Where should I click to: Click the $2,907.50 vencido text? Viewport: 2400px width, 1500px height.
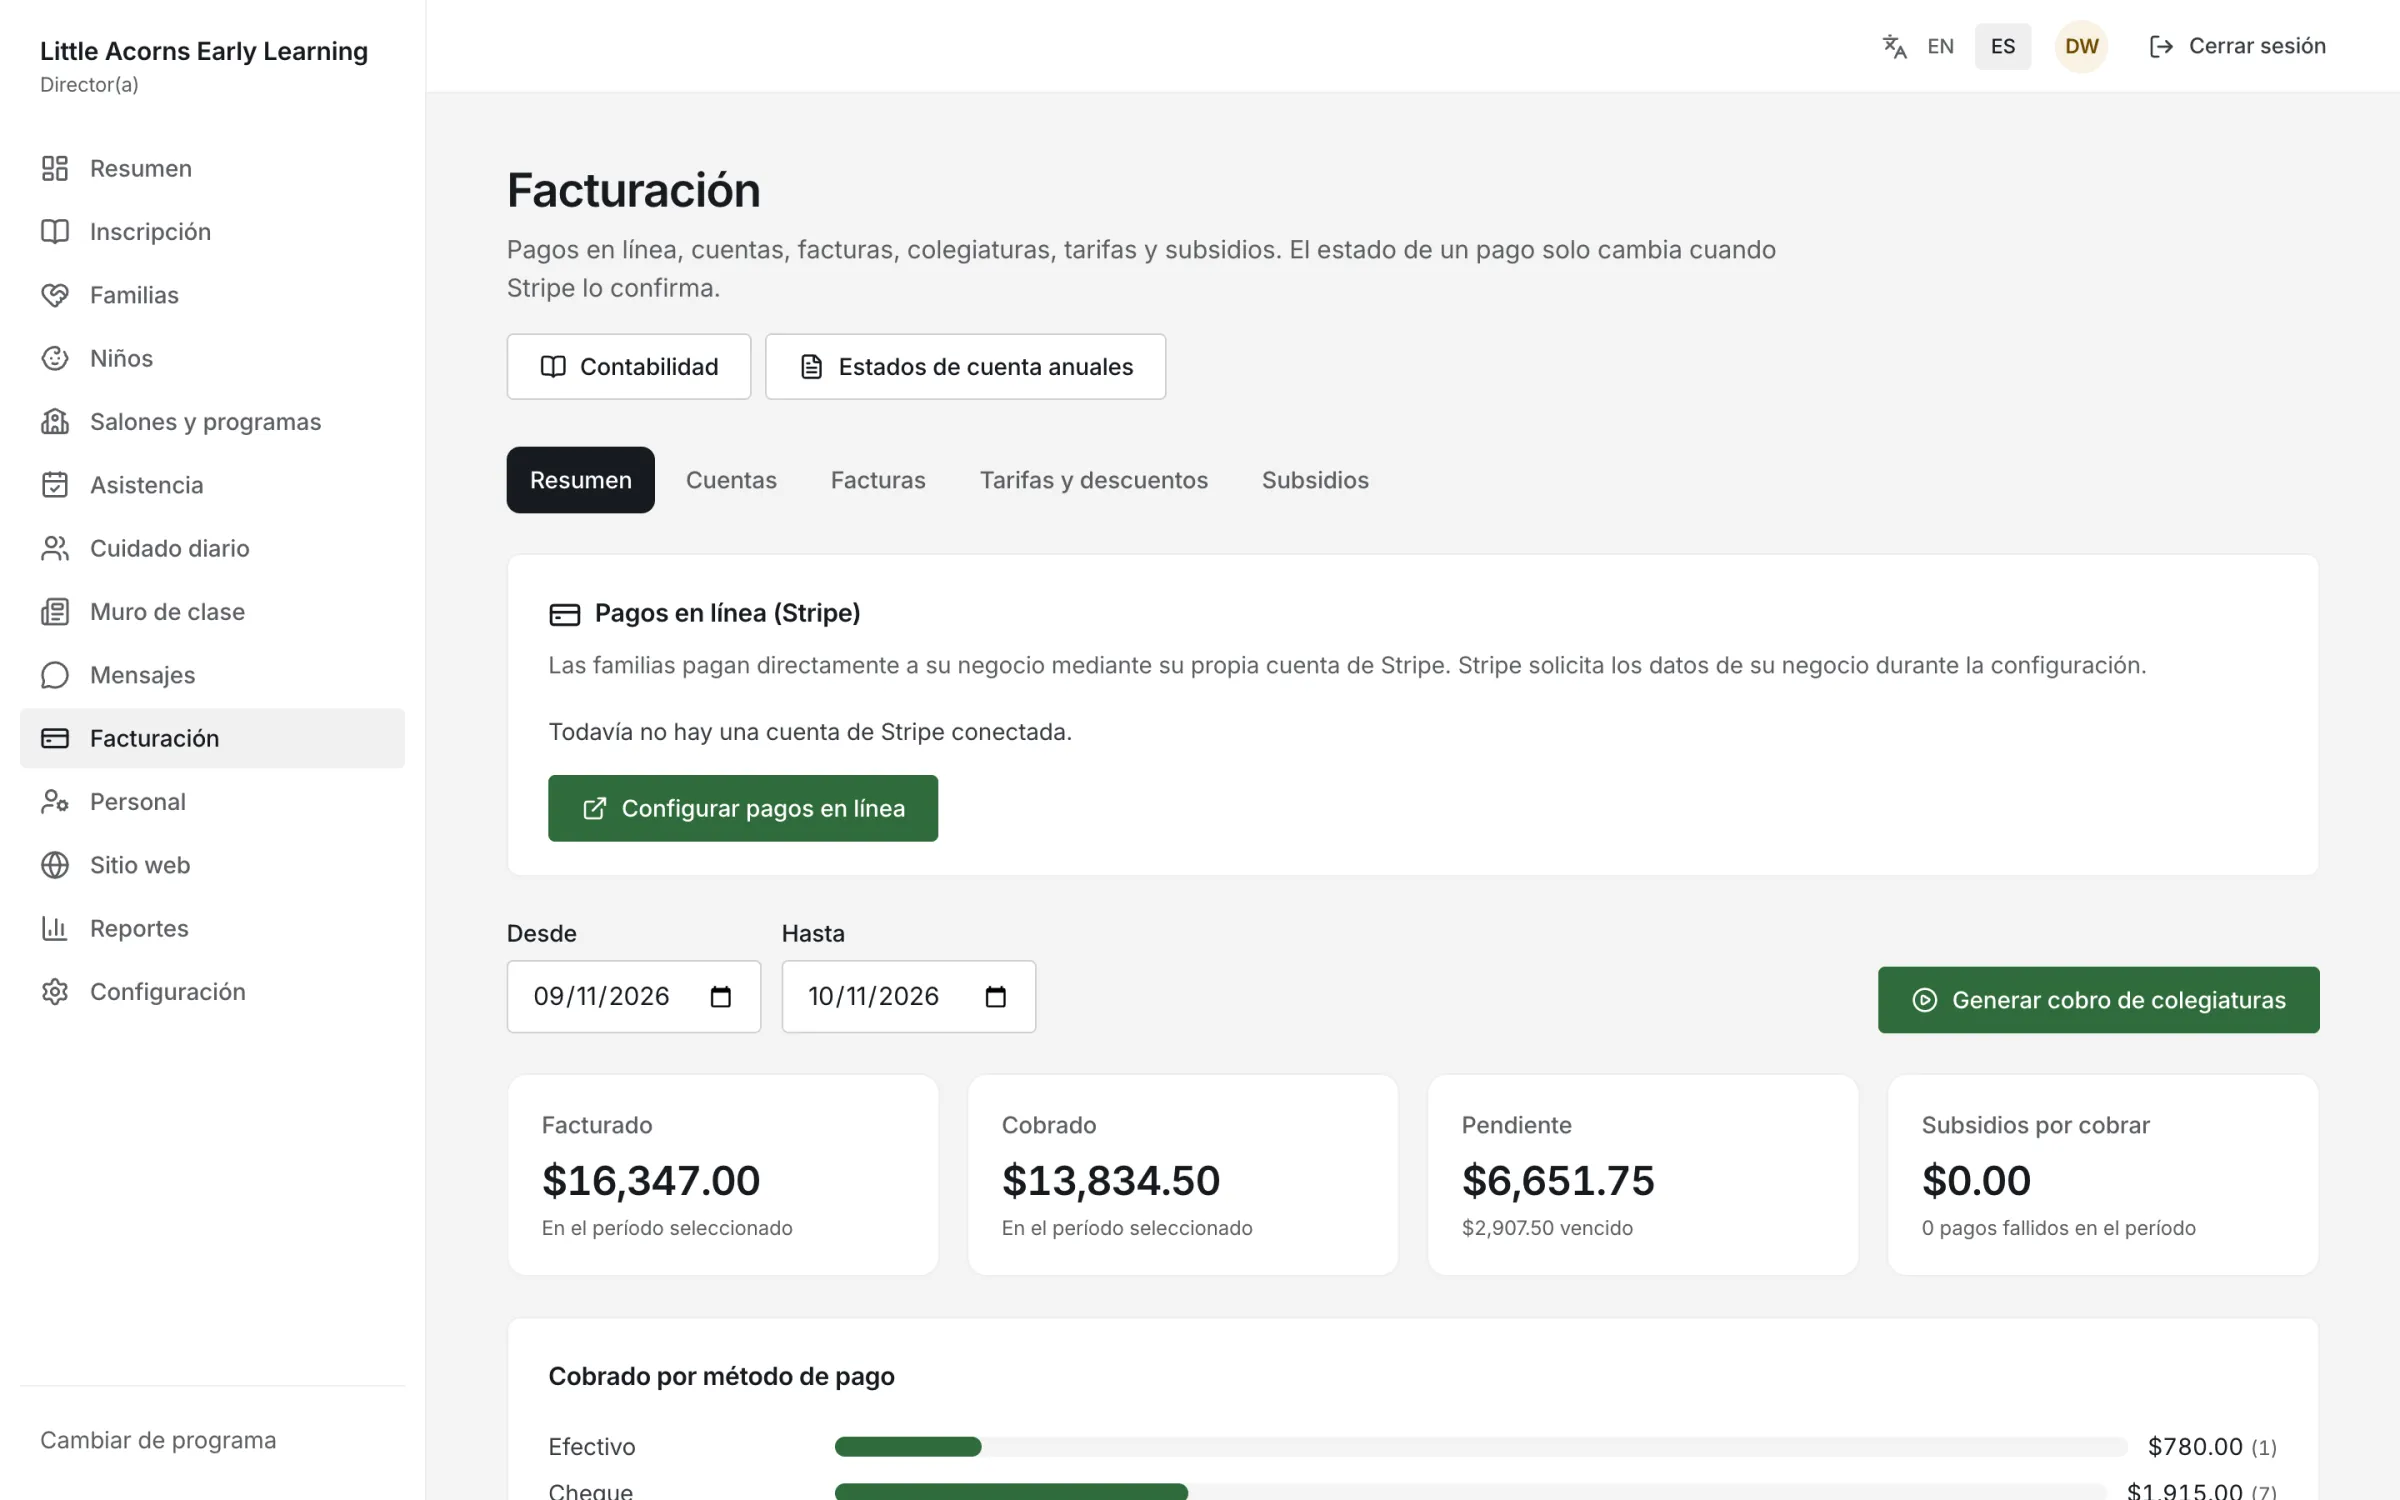[1547, 1228]
